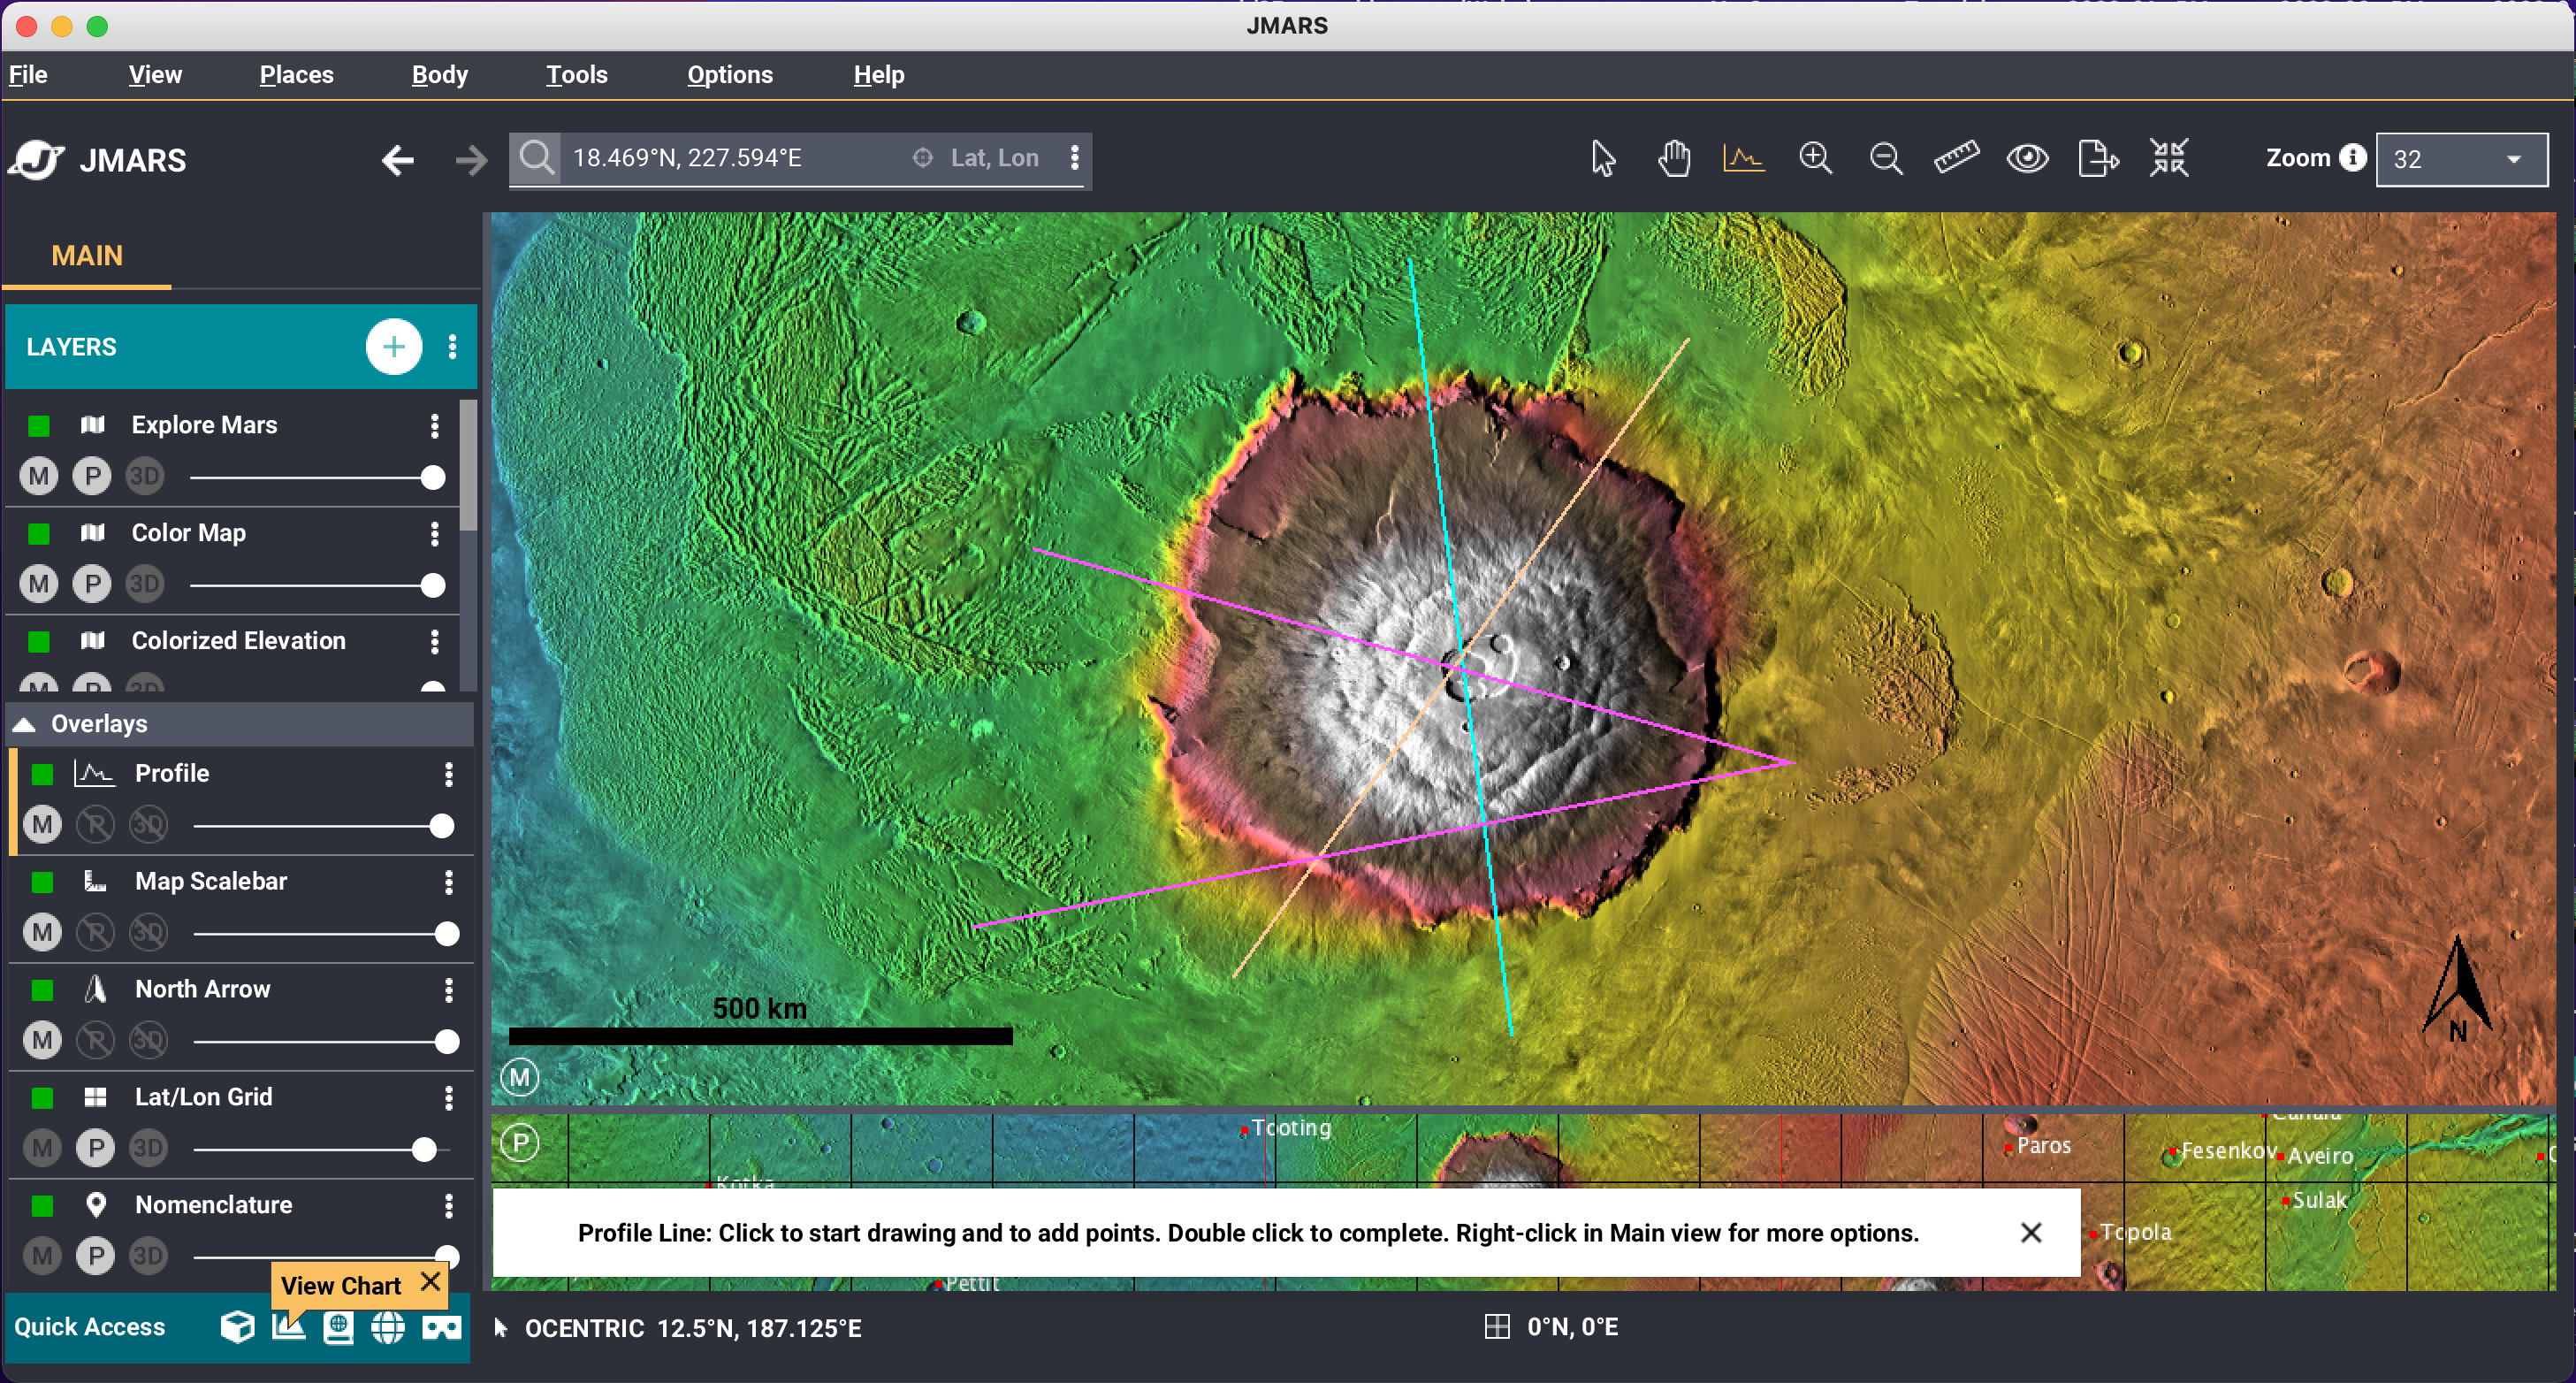Open the Places menu
The width and height of the screenshot is (2576, 1383).
[x=296, y=75]
